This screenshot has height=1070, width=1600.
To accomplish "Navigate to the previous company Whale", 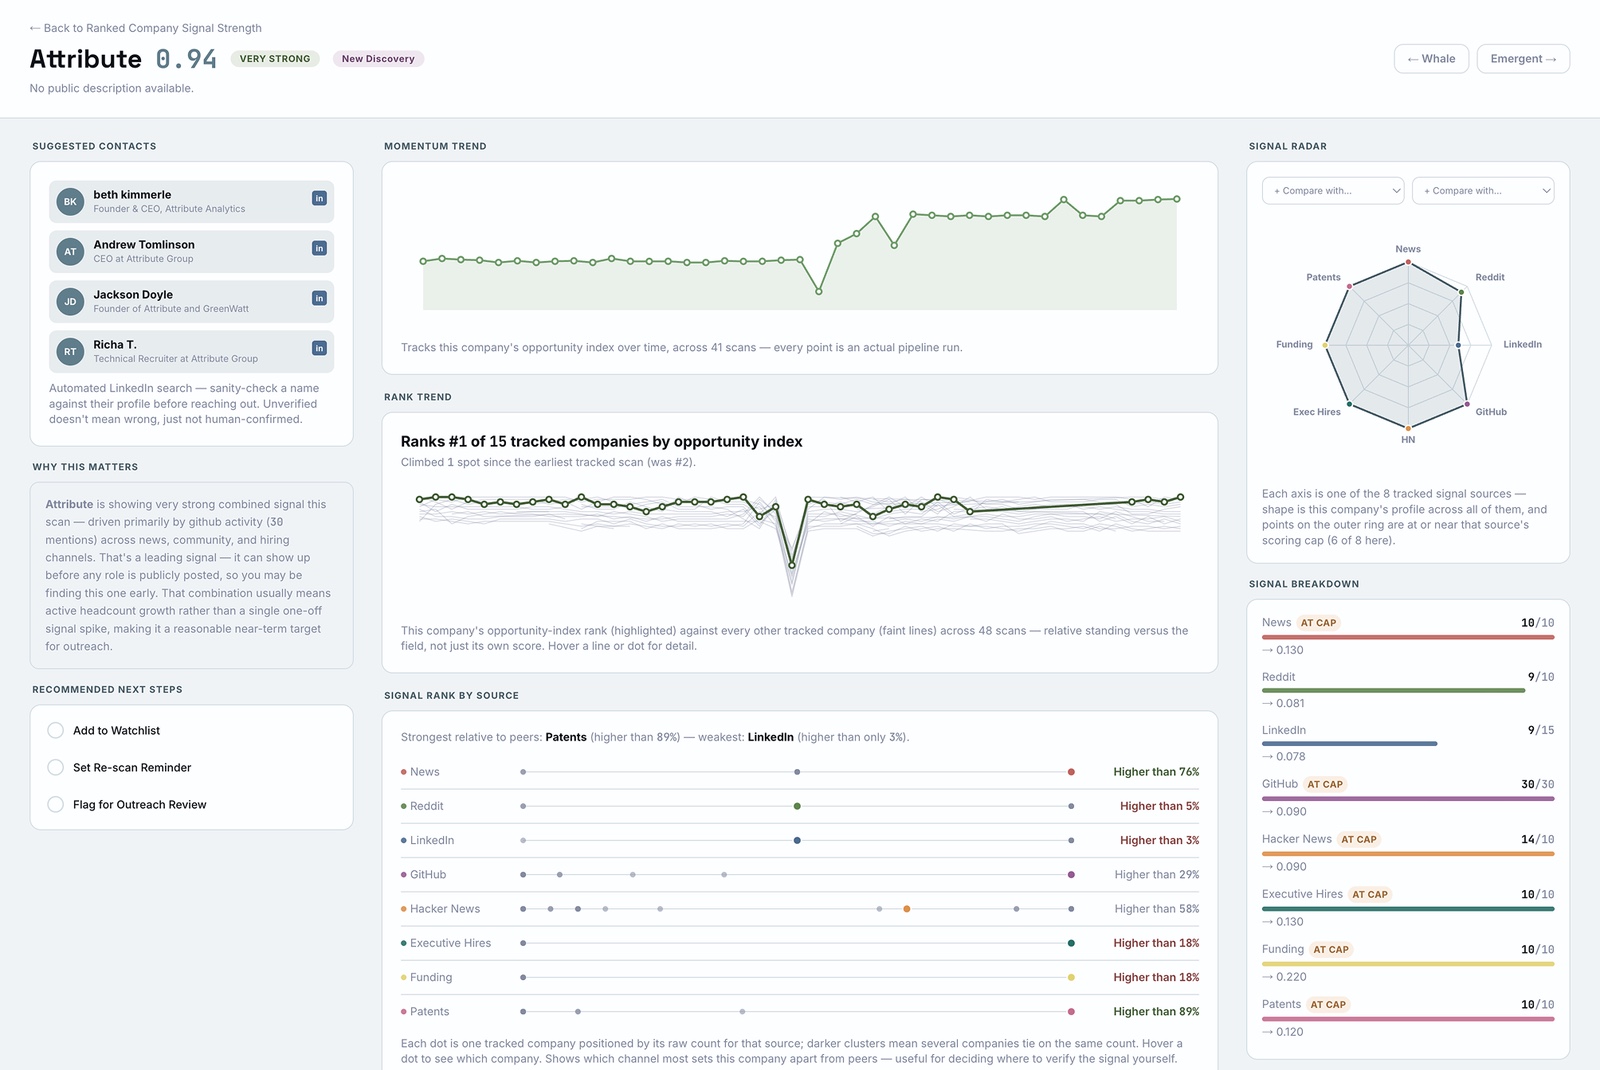I will coord(1431,59).
